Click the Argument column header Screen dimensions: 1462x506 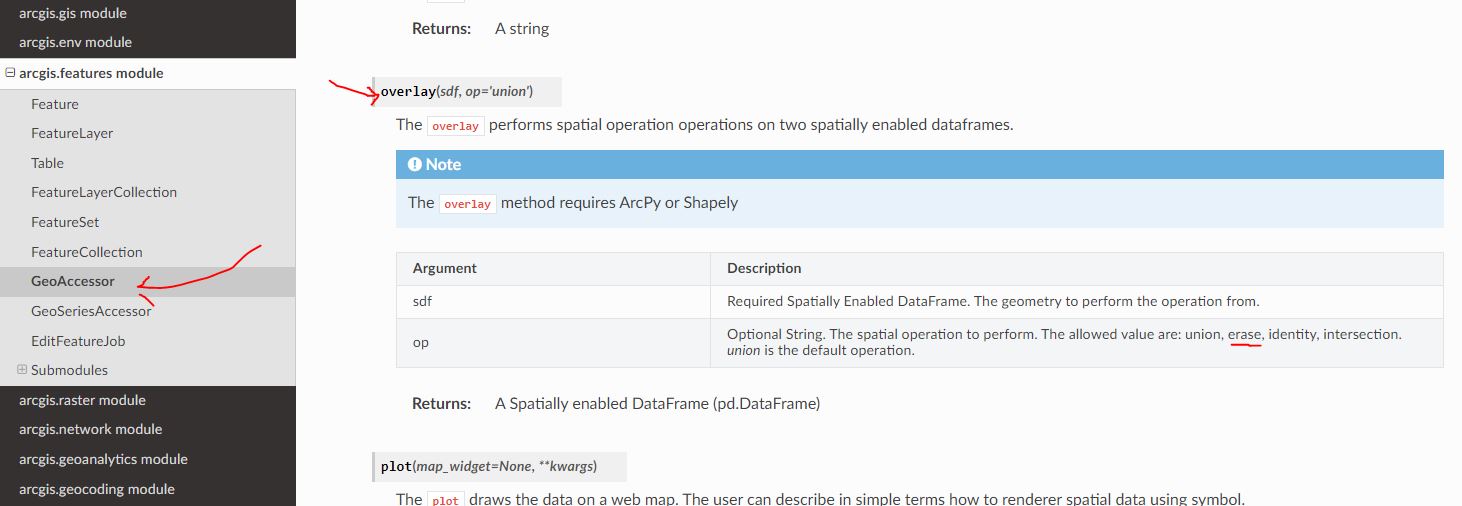(x=445, y=268)
